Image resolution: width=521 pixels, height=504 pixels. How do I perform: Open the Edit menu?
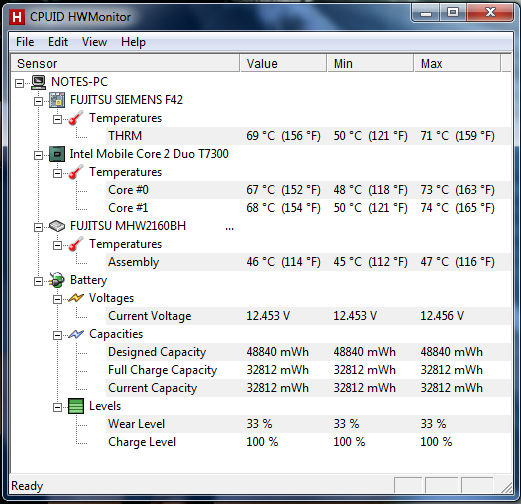click(58, 42)
